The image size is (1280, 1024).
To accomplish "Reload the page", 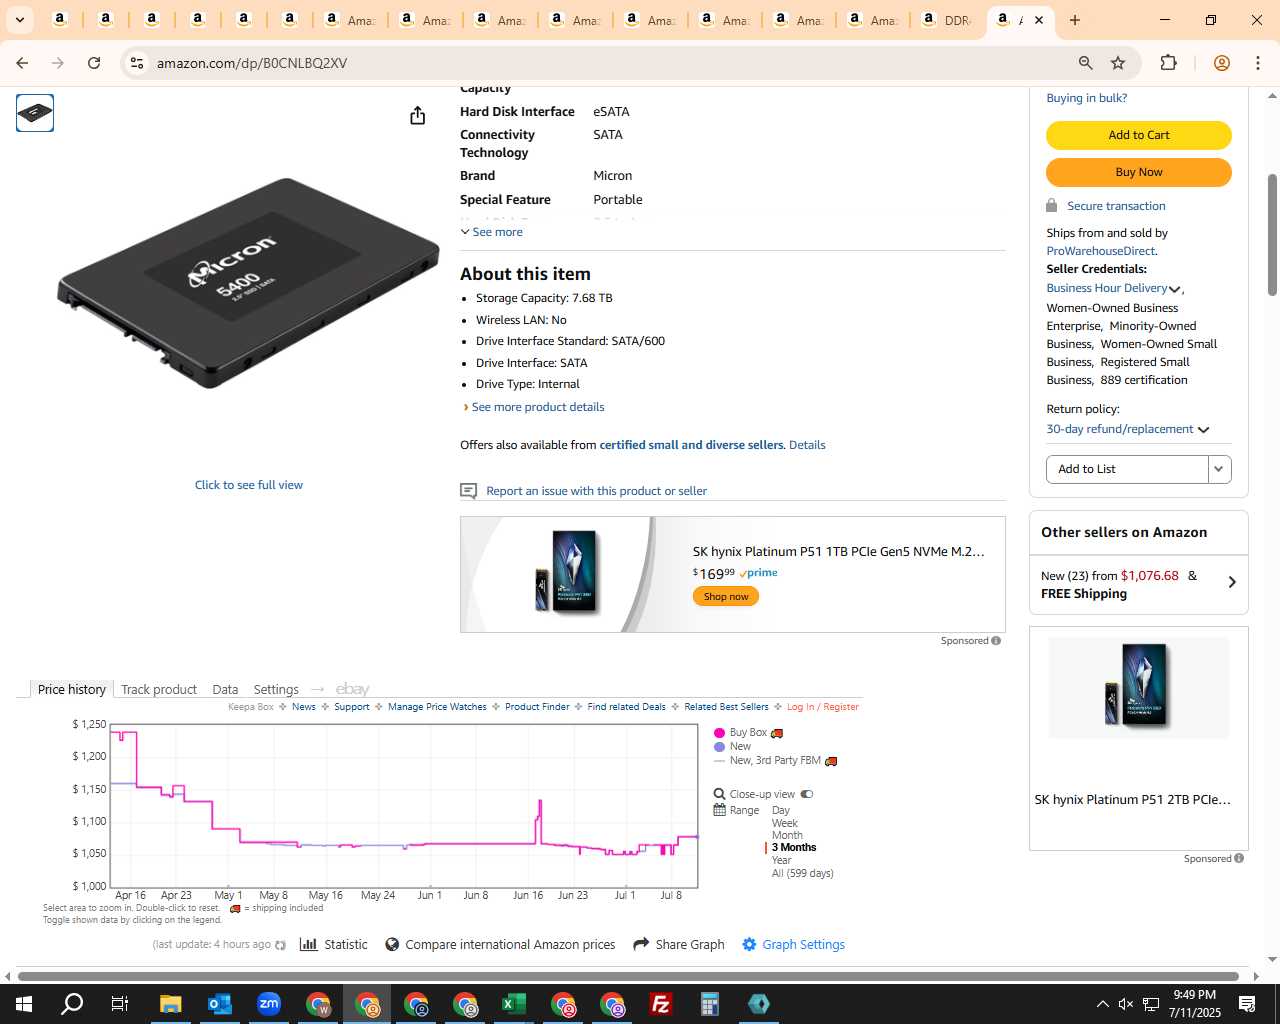I will [94, 63].
